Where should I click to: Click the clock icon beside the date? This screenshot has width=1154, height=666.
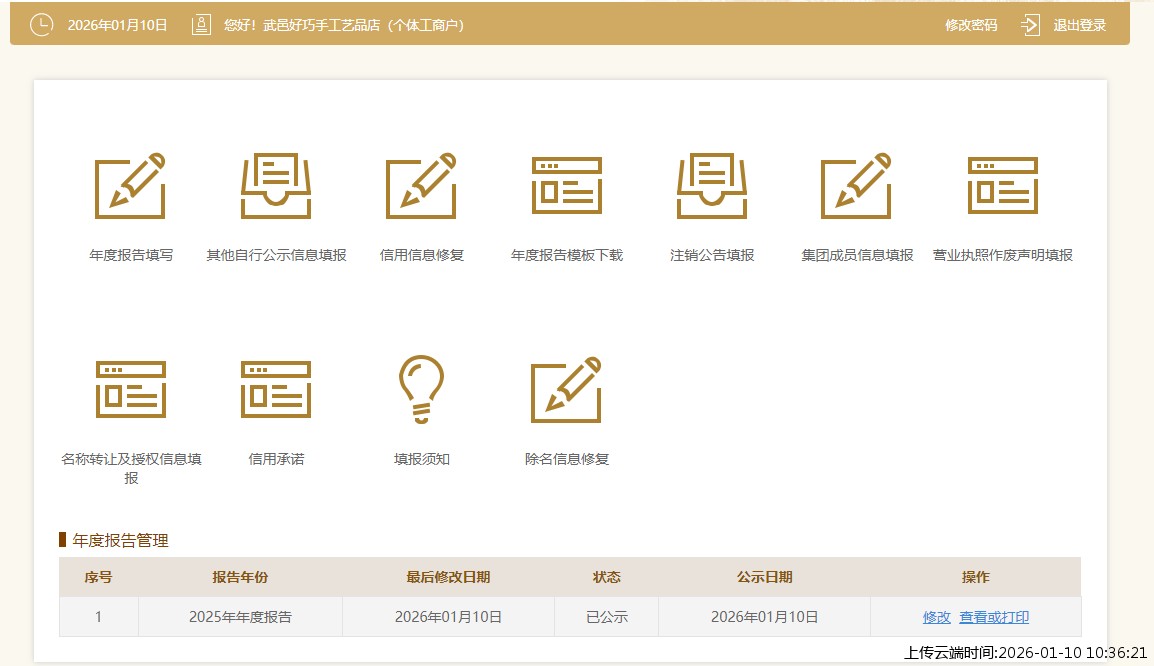41,25
